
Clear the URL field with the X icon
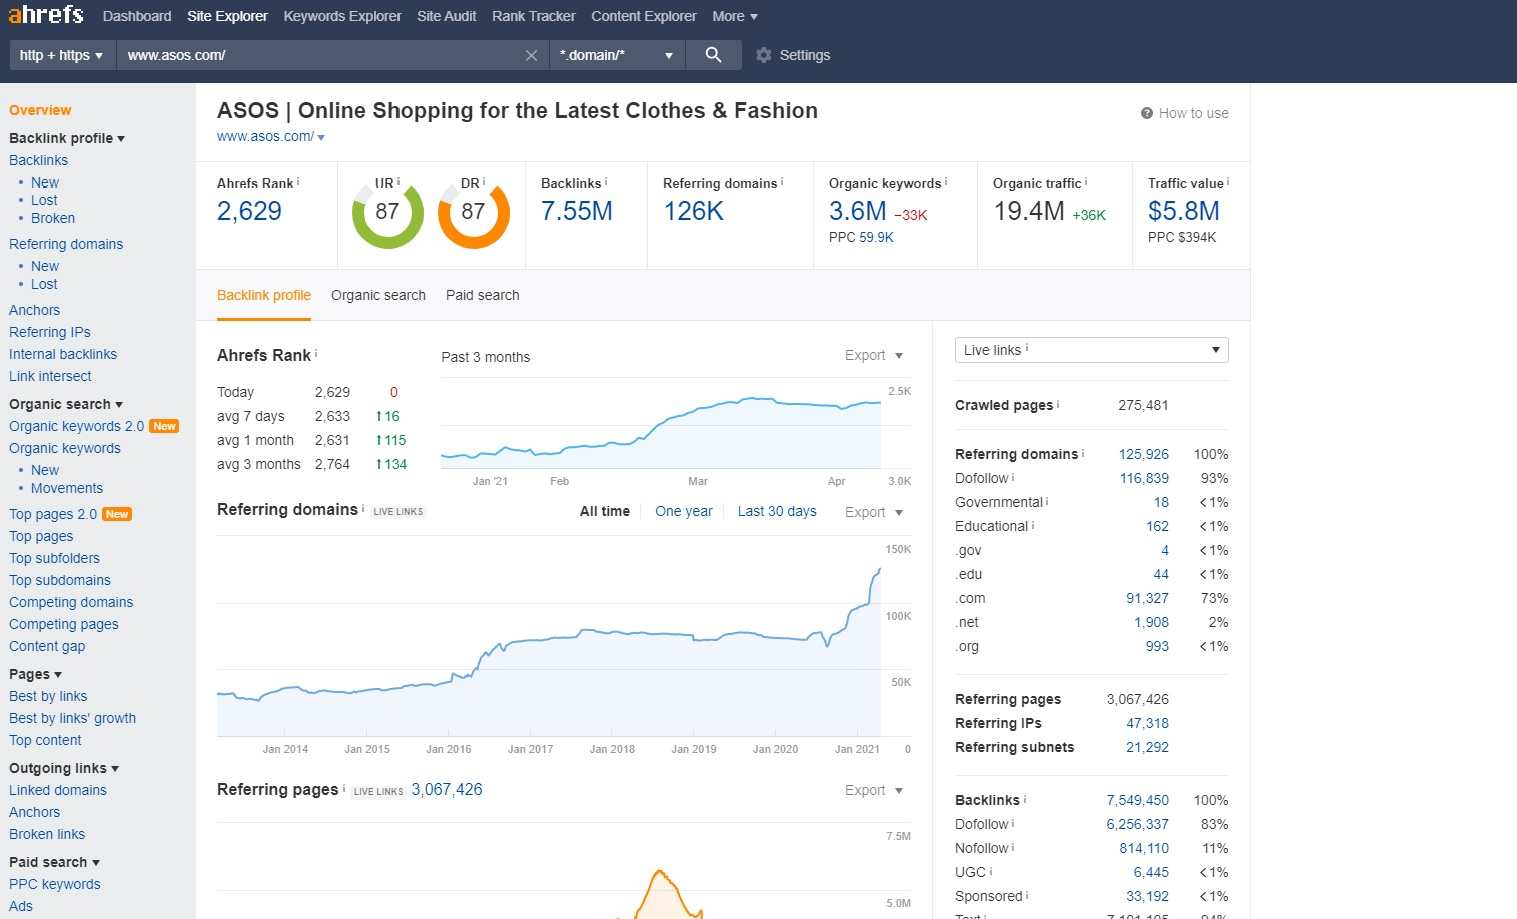coord(531,55)
